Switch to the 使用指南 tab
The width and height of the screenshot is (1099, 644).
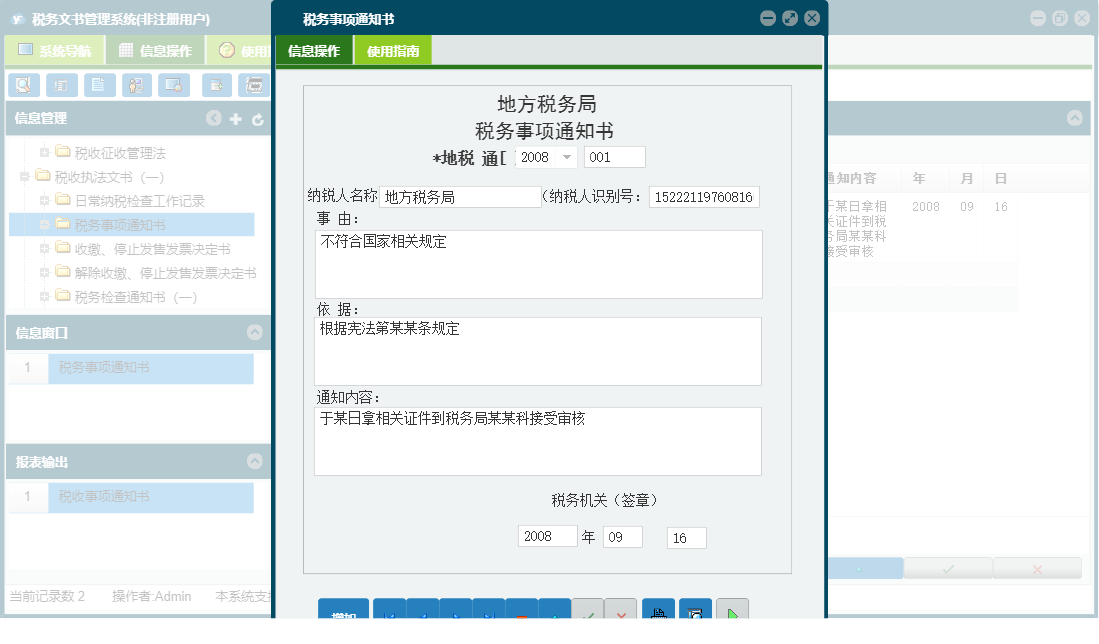click(x=393, y=51)
